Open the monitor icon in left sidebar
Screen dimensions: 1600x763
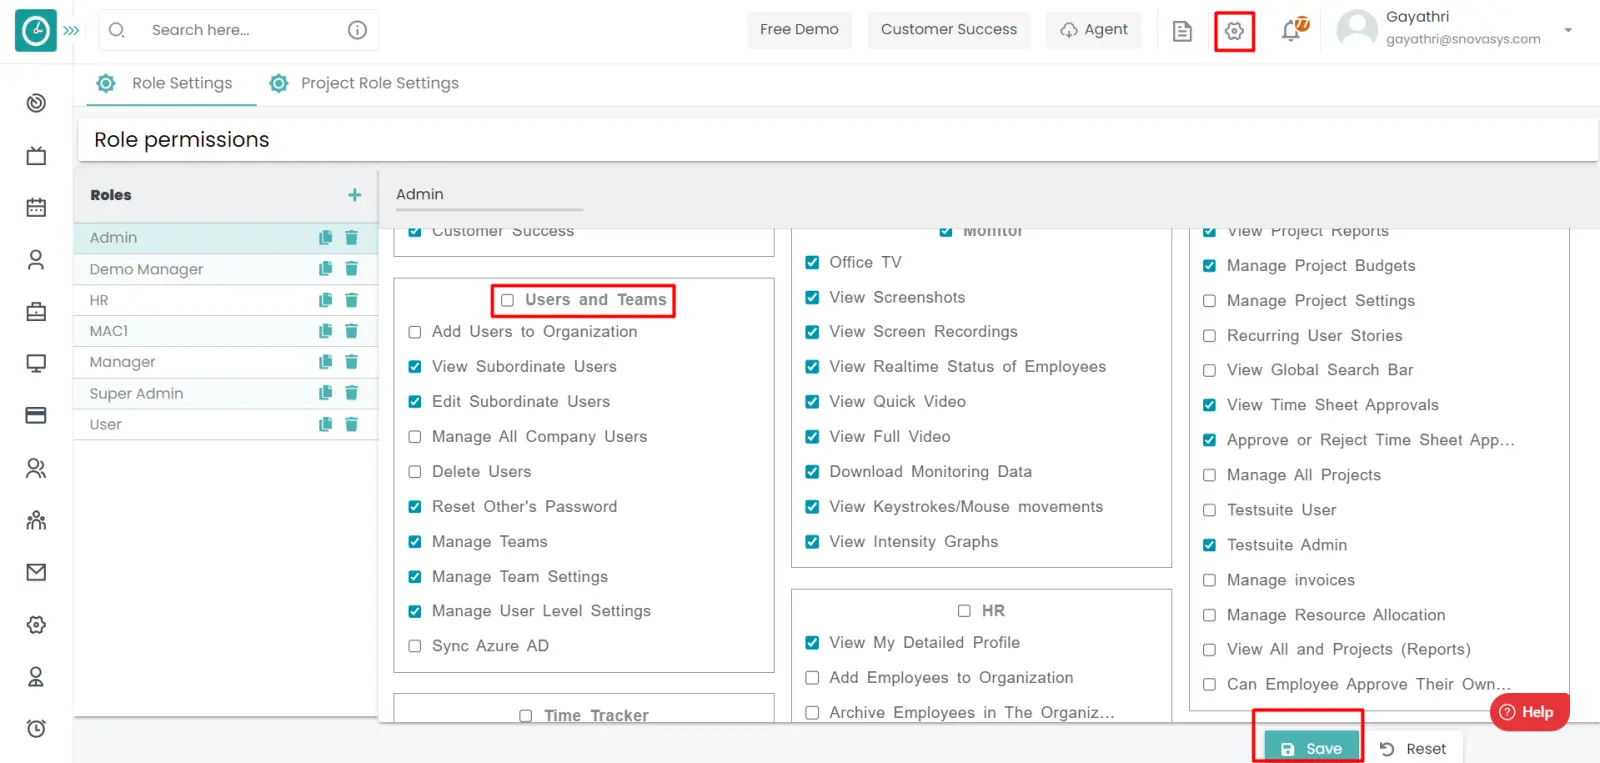tap(36, 364)
